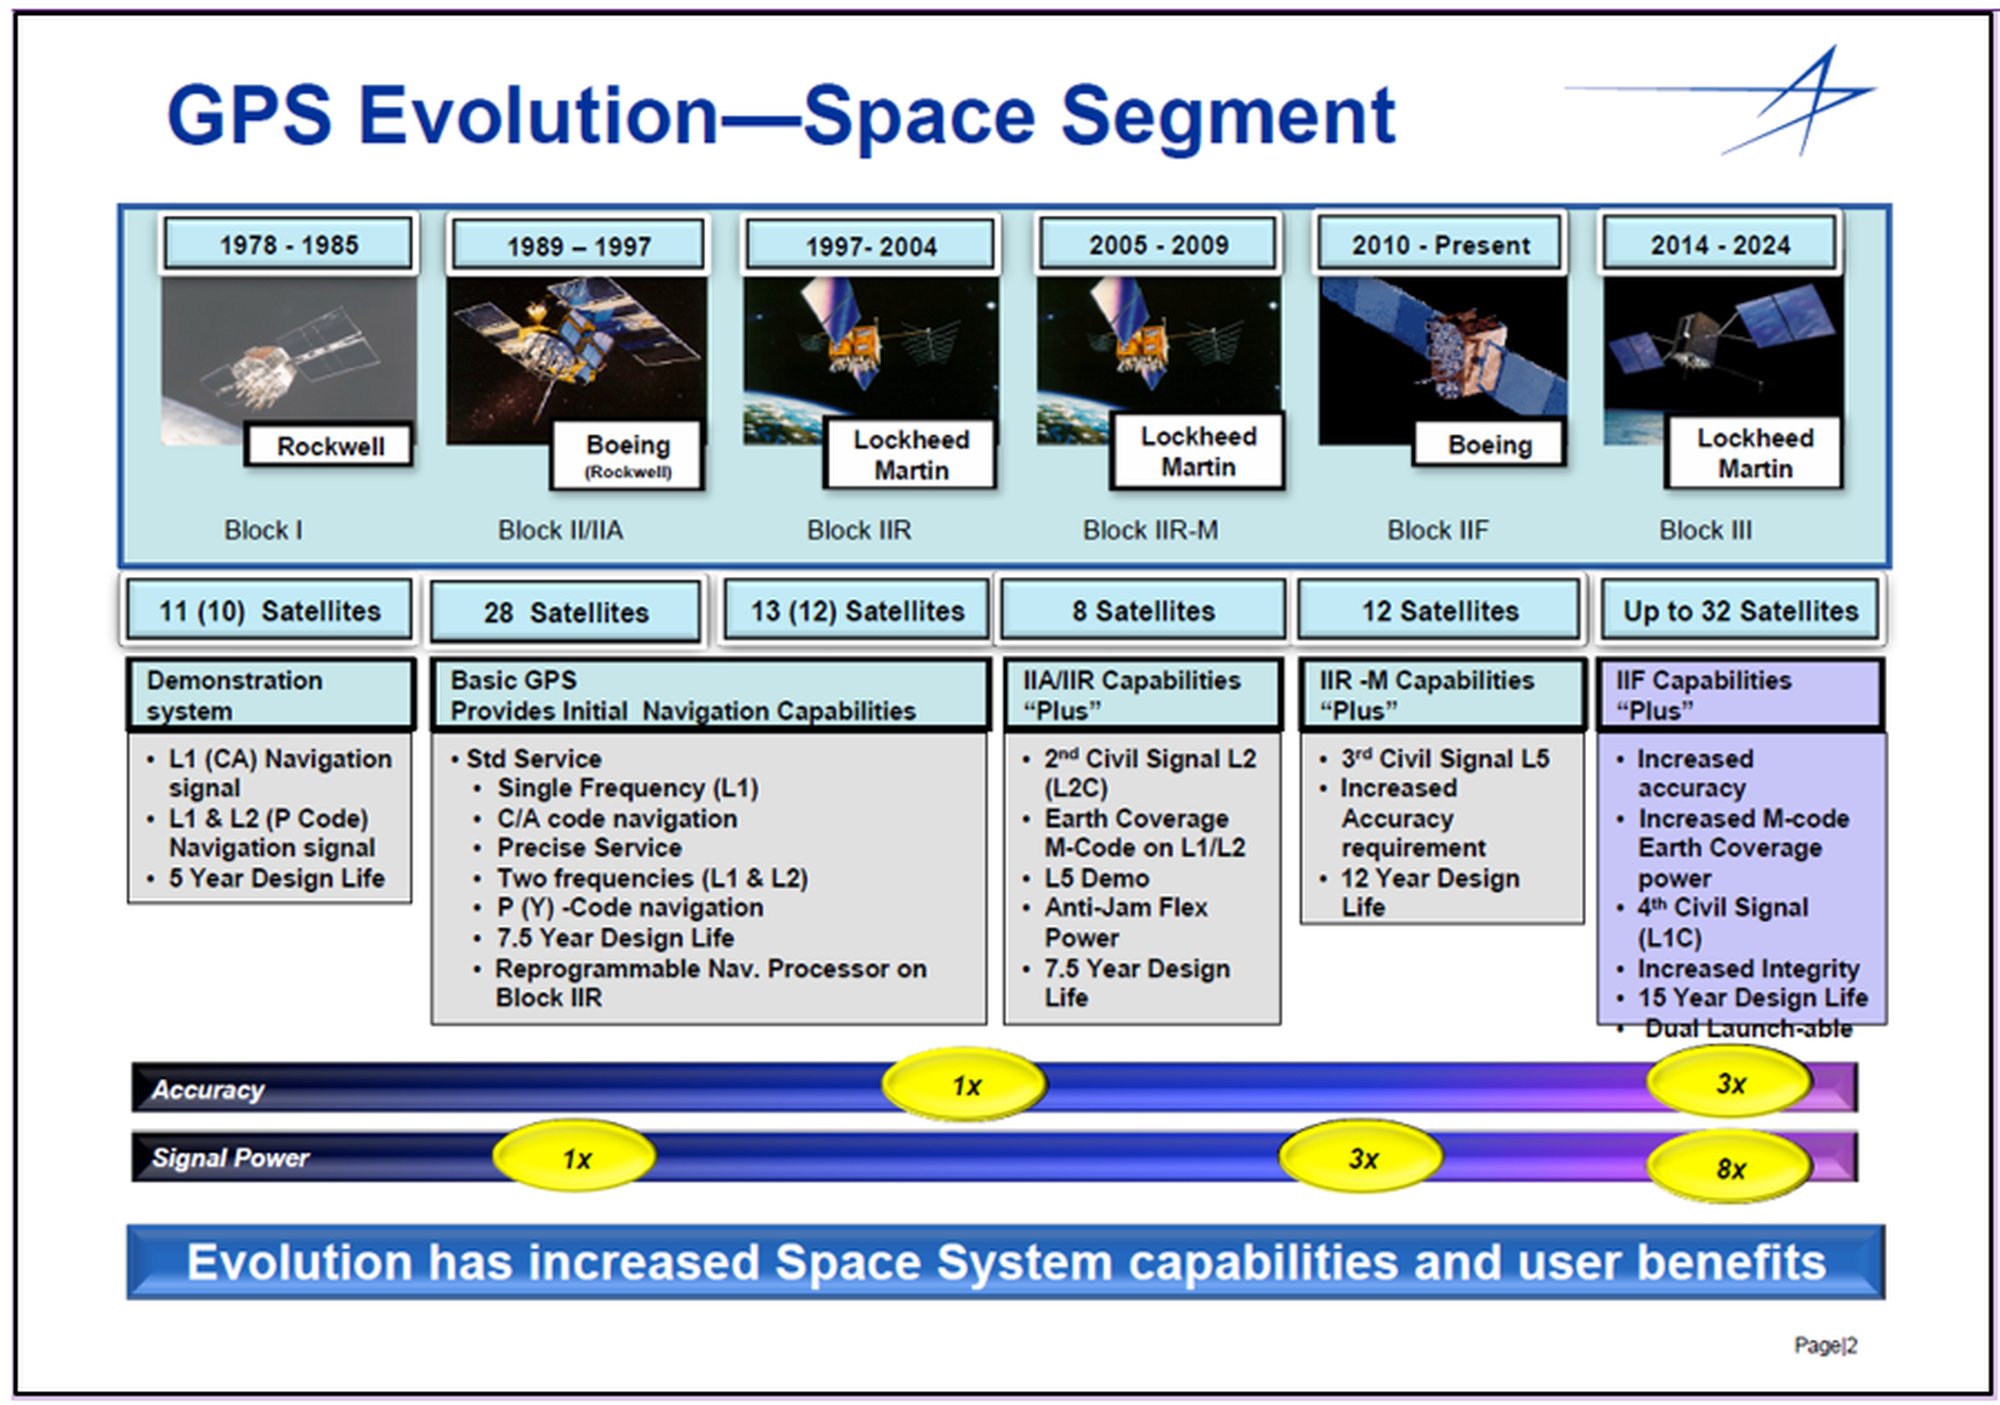Click the IIA/IIR Capabilities "Plus" header
The width and height of the screenshot is (2000, 1405).
[1143, 695]
